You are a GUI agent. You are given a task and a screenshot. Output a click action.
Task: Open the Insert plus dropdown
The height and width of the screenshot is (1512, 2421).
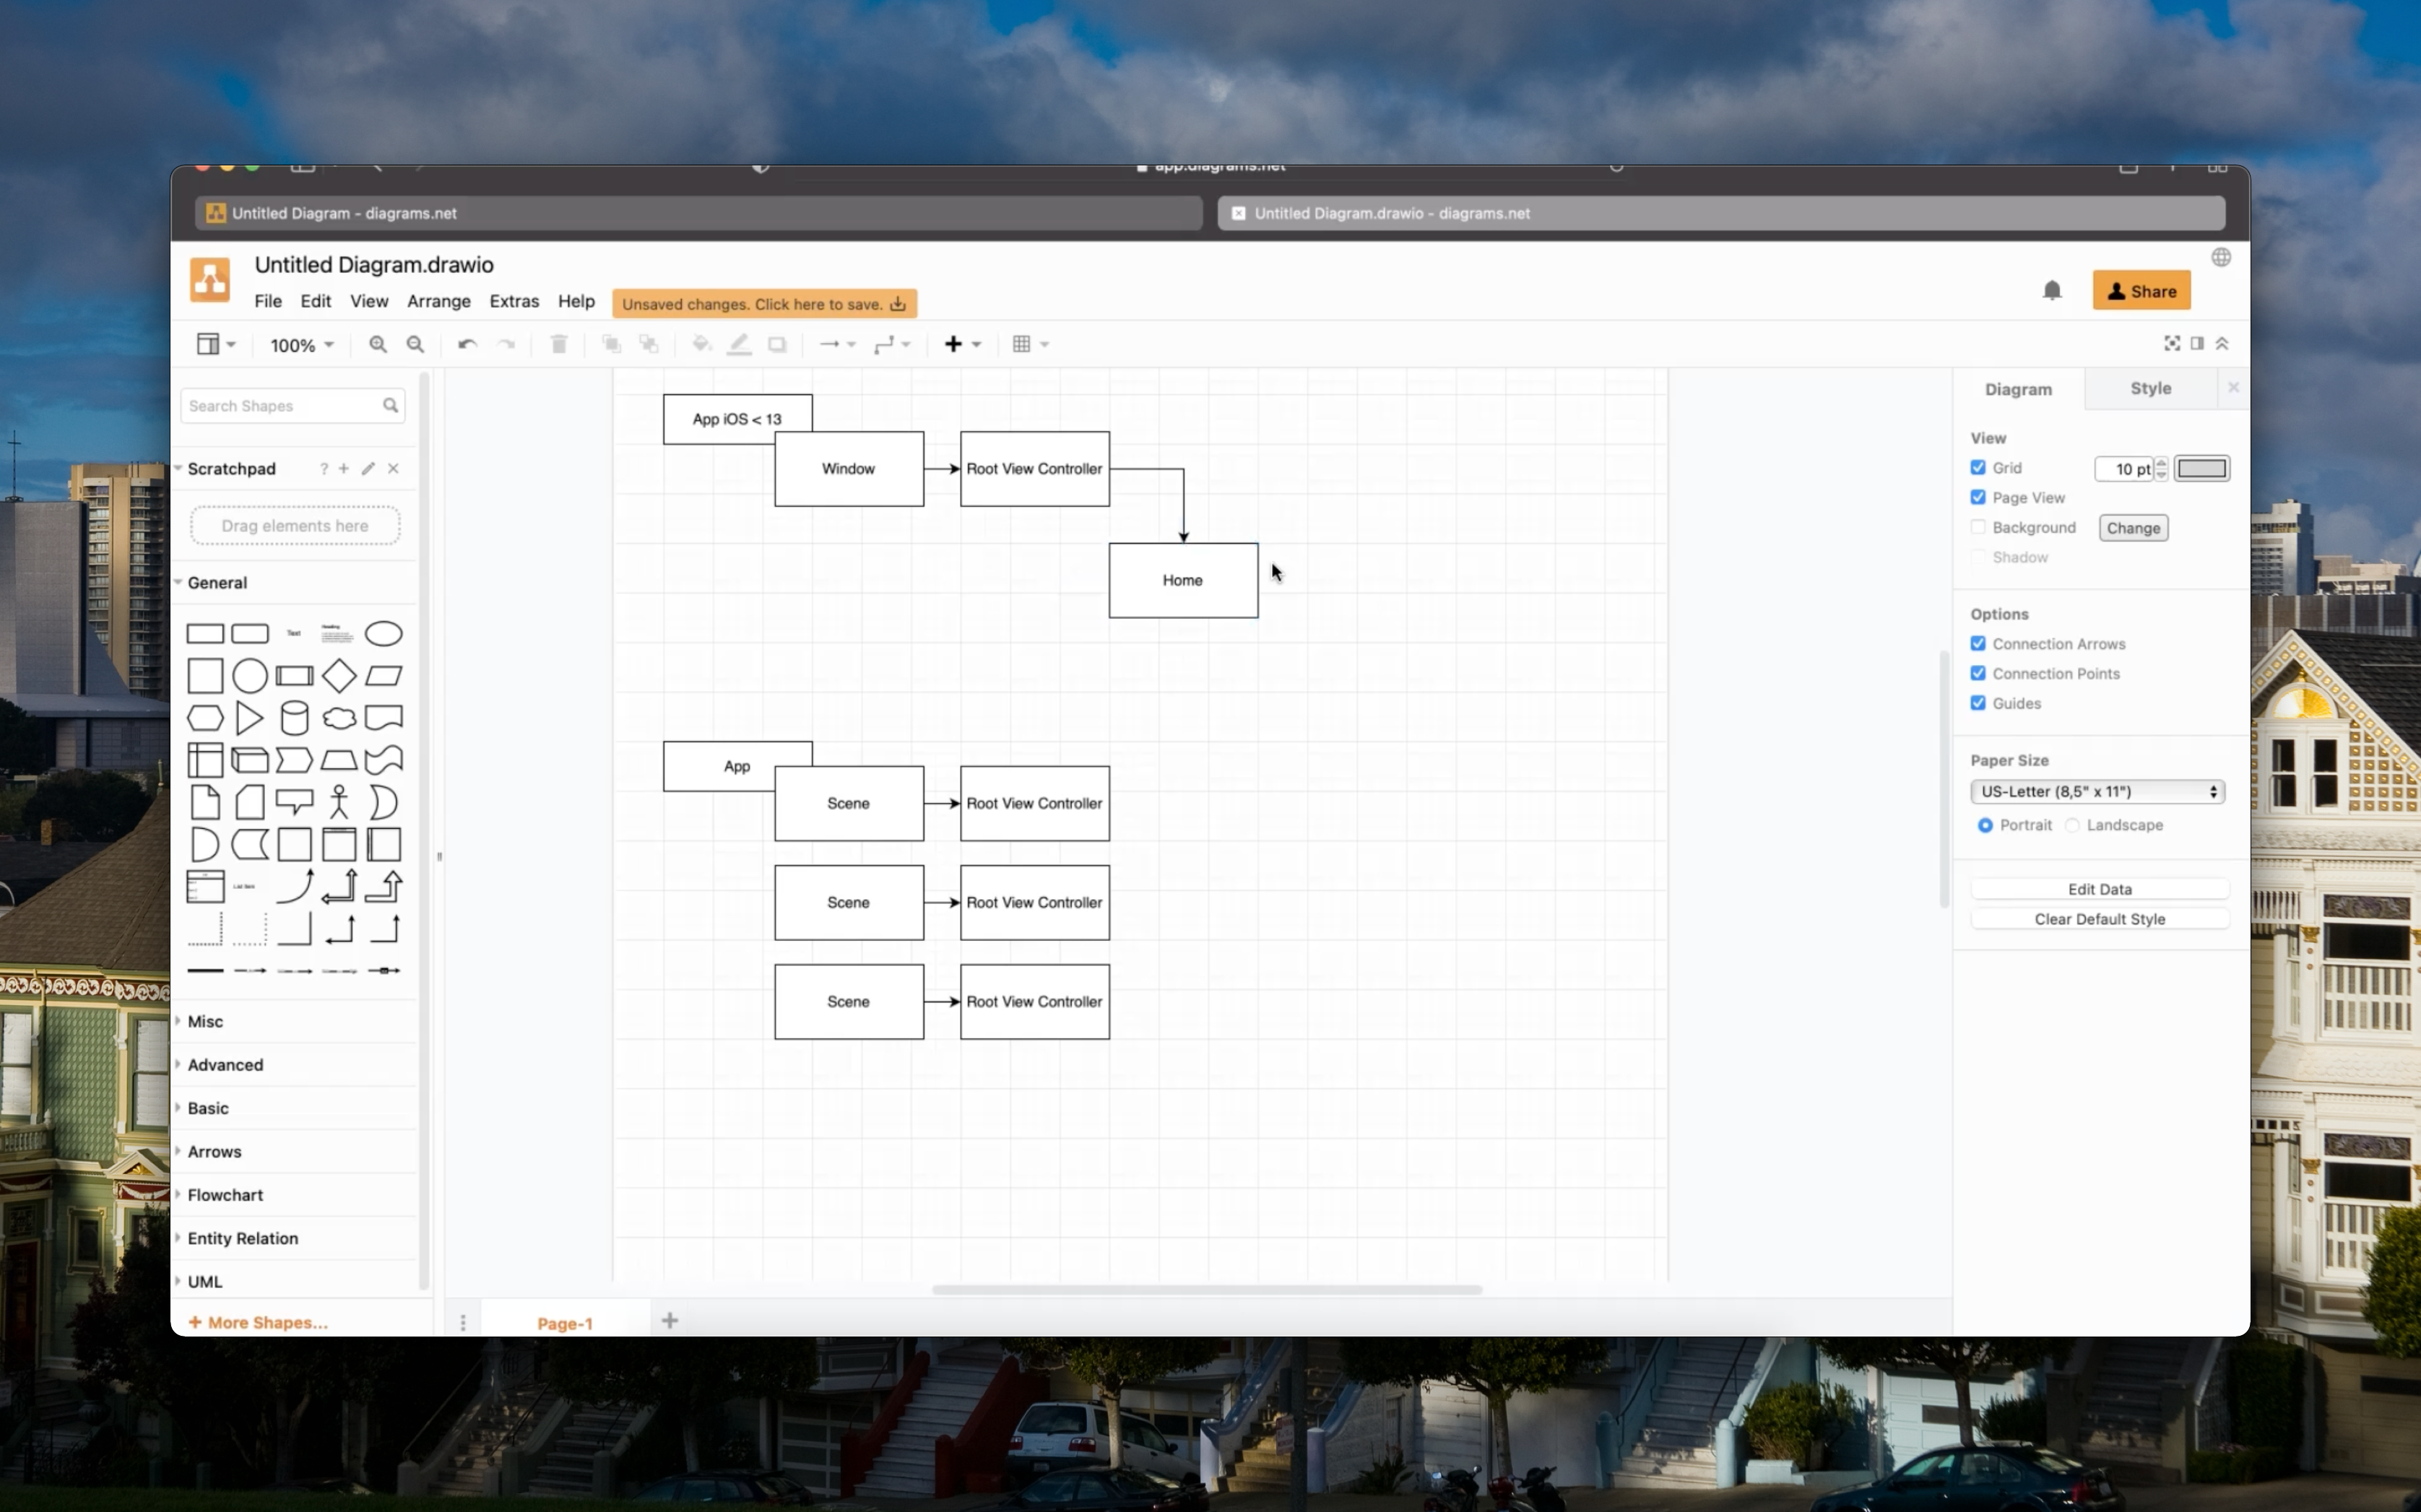coord(963,344)
